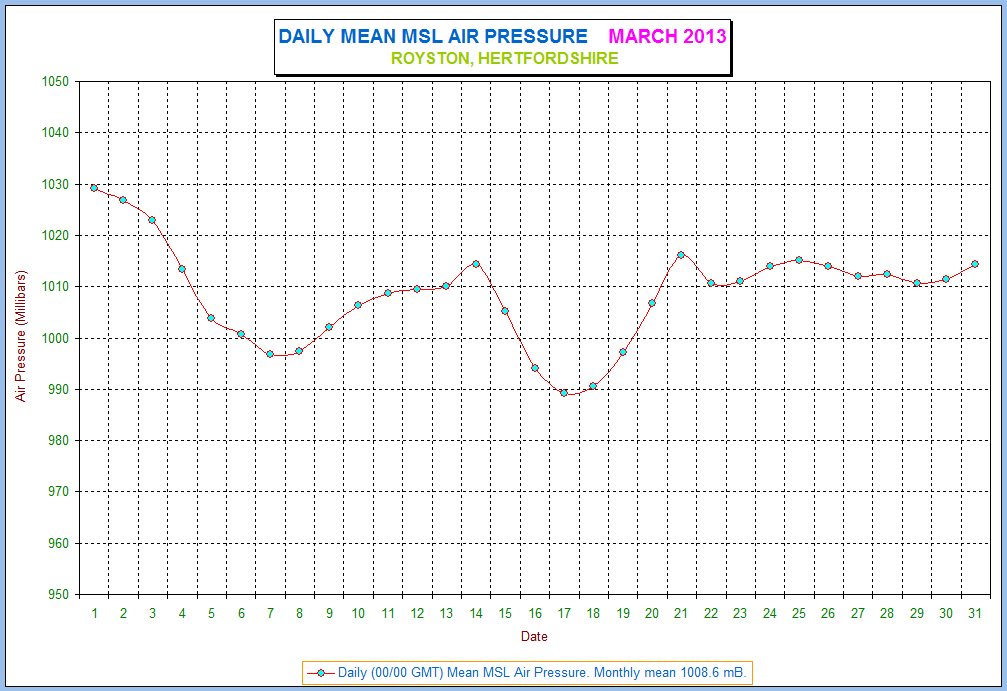
Task: Click the 980 y-axis tick label
Action: [x=58, y=441]
